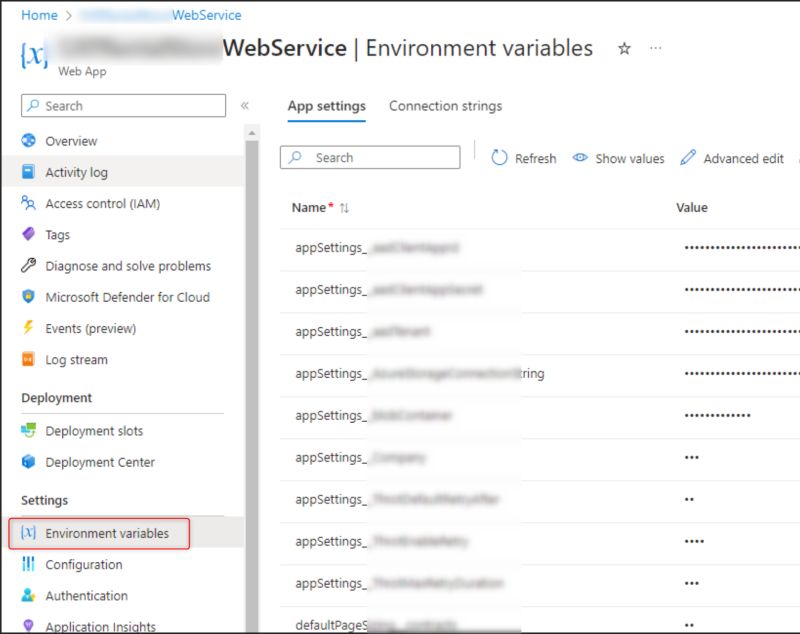Open Access control (IAM)
The width and height of the screenshot is (800, 634).
click(103, 204)
